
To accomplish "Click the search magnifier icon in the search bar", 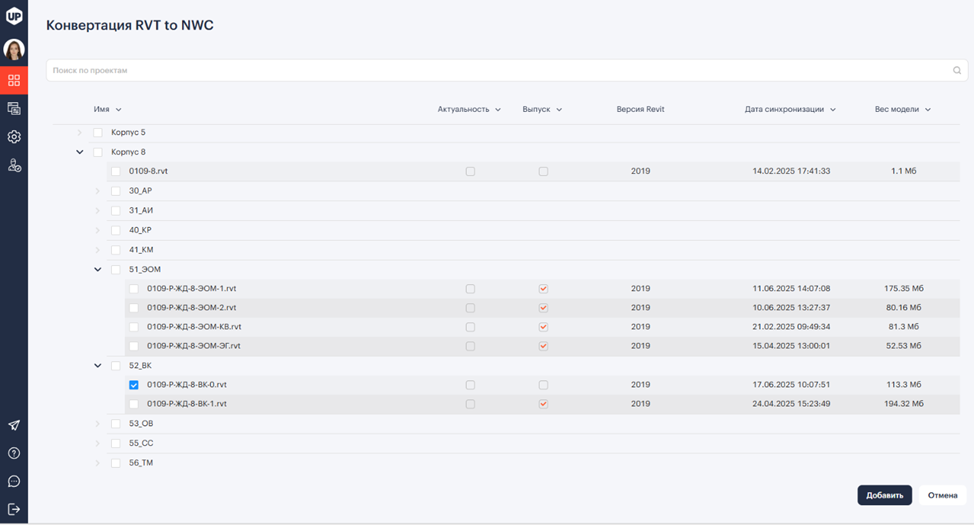I will 957,71.
